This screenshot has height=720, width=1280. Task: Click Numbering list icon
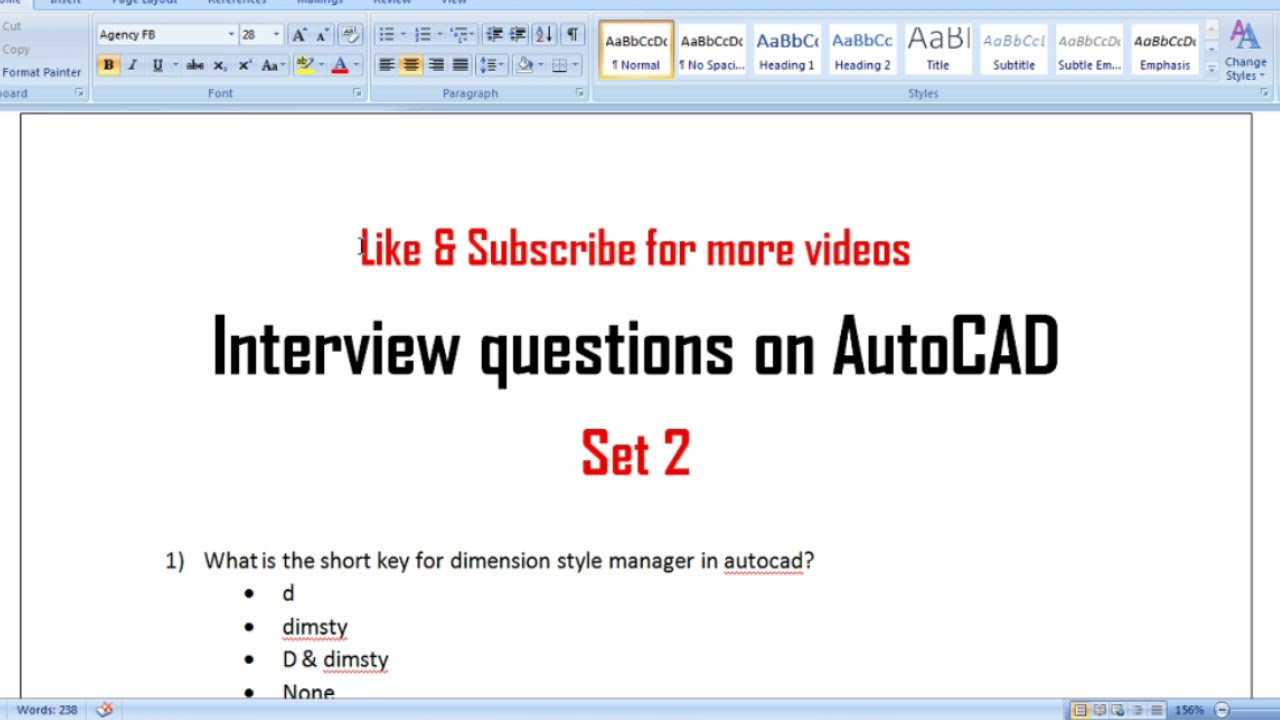423,35
